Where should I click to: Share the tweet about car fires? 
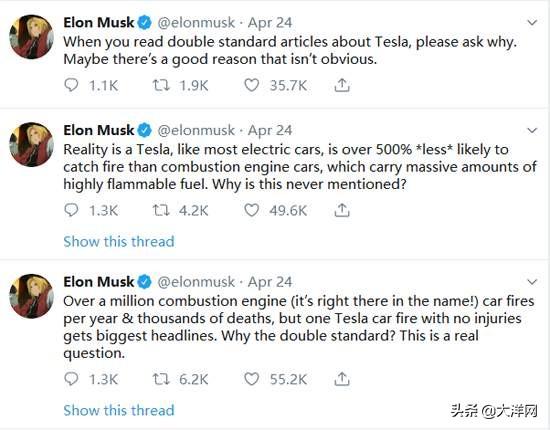[342, 379]
